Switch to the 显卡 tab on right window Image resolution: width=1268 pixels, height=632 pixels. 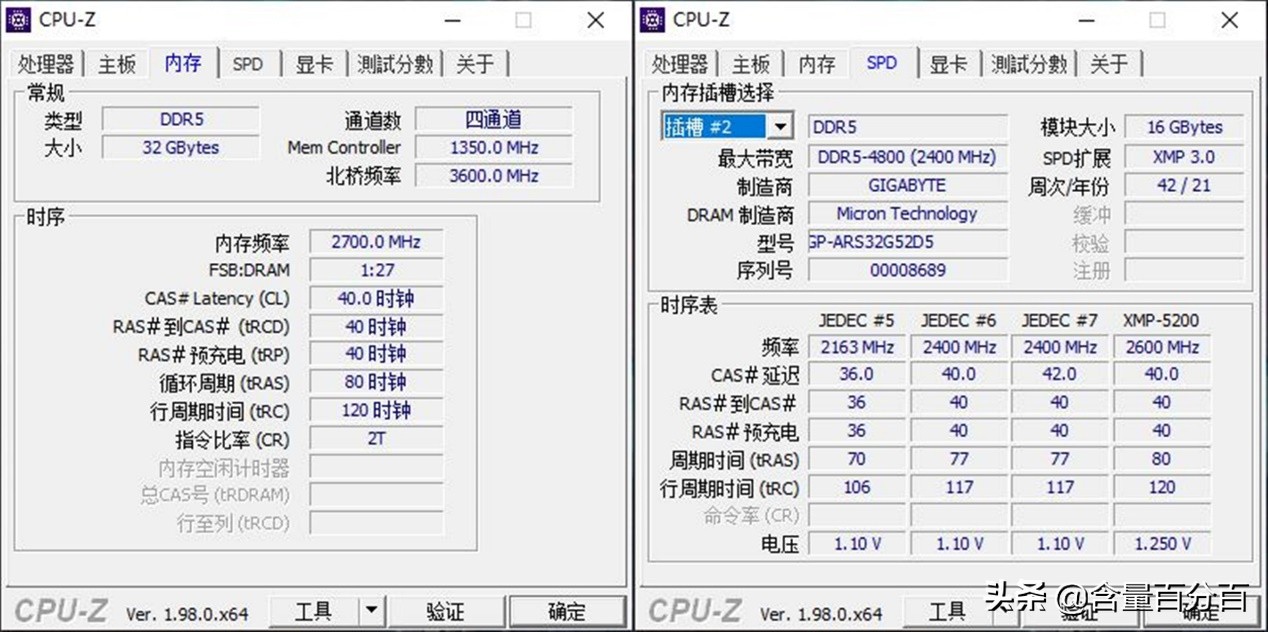948,62
